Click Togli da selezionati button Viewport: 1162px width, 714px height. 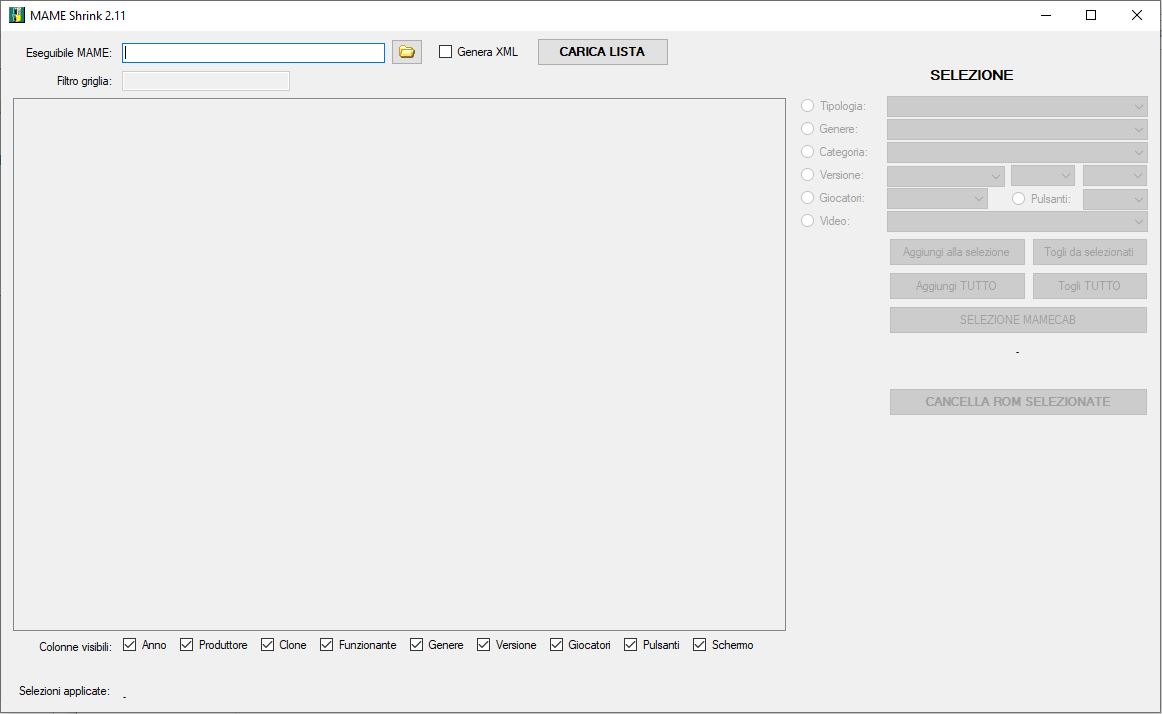point(1089,252)
